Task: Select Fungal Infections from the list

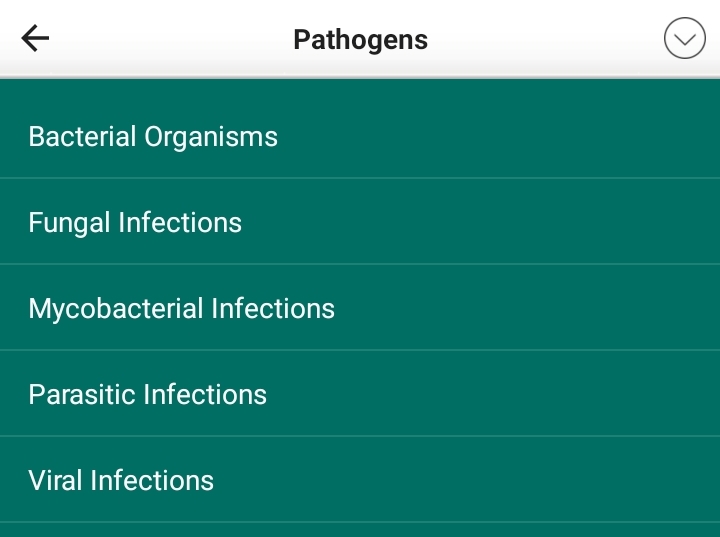Action: [360, 222]
